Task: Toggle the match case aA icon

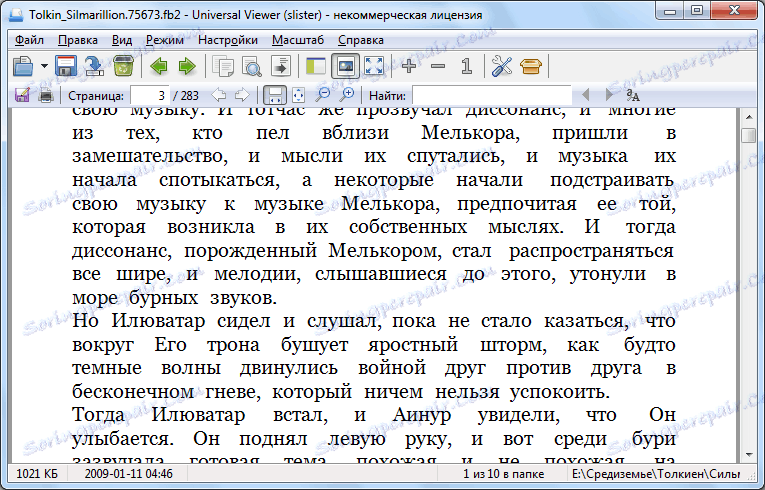Action: pos(633,95)
